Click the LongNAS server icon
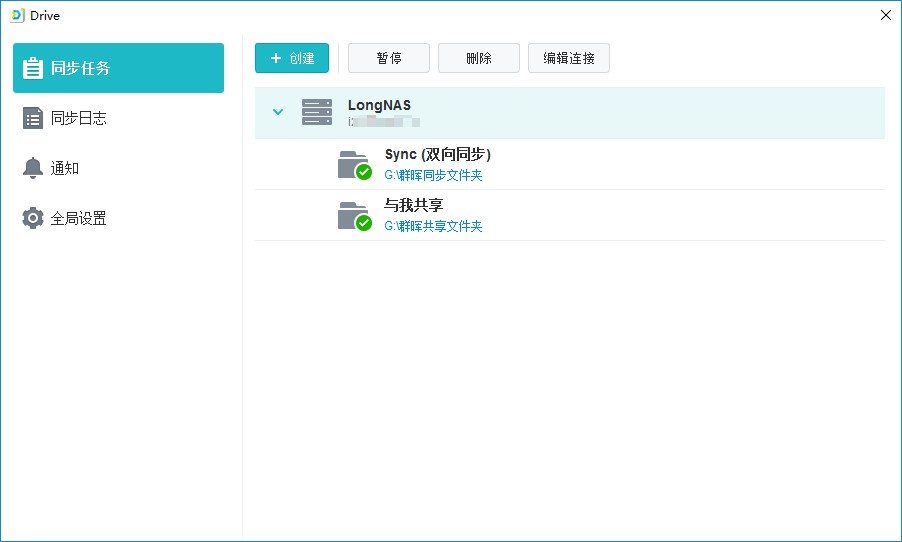Viewport: 902px width, 542px height. tap(317, 113)
